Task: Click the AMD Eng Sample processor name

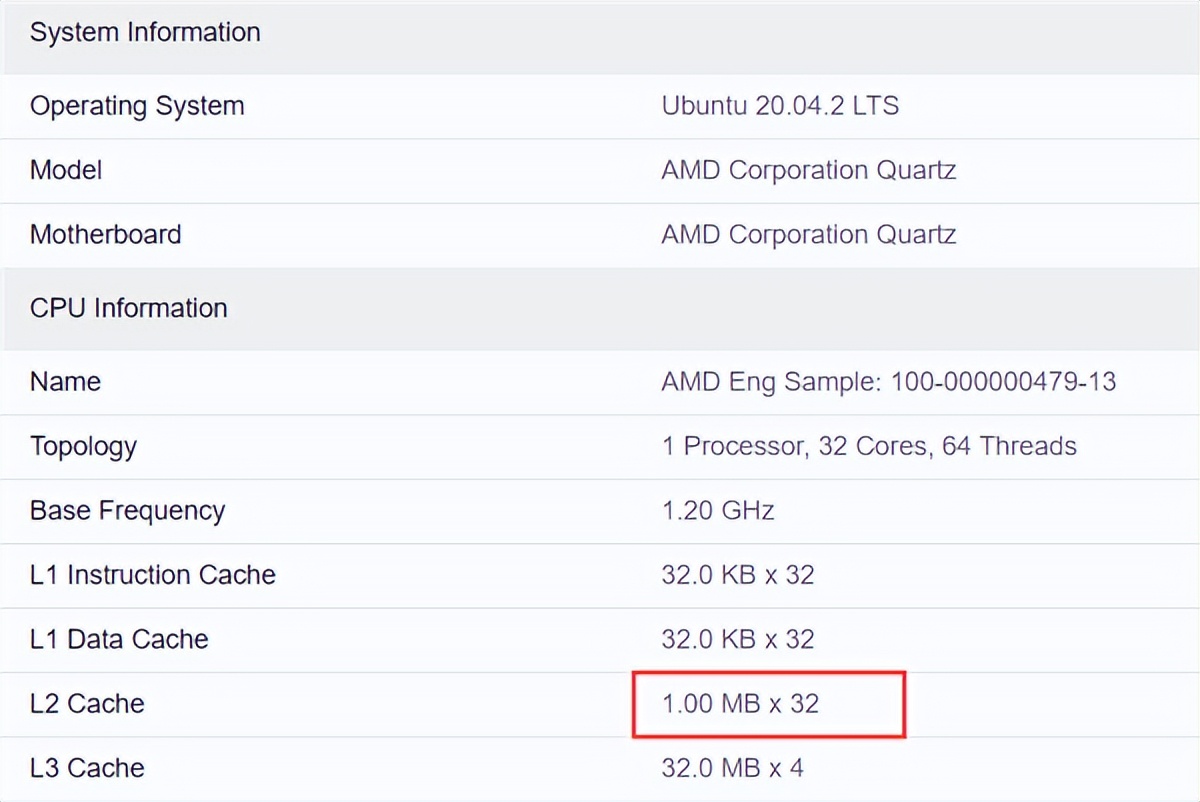Action: [889, 382]
